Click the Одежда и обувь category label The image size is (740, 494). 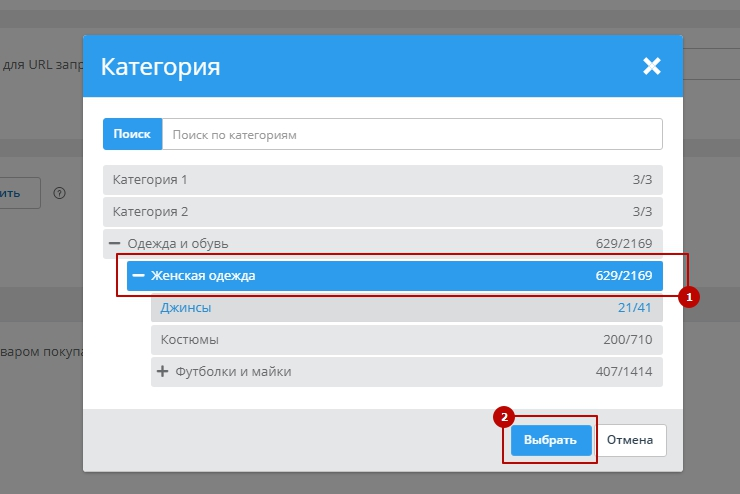[x=178, y=244]
